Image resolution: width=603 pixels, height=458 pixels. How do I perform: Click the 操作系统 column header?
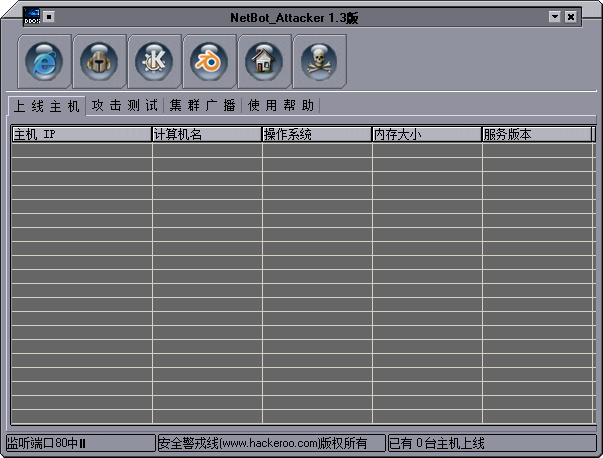tap(317, 135)
